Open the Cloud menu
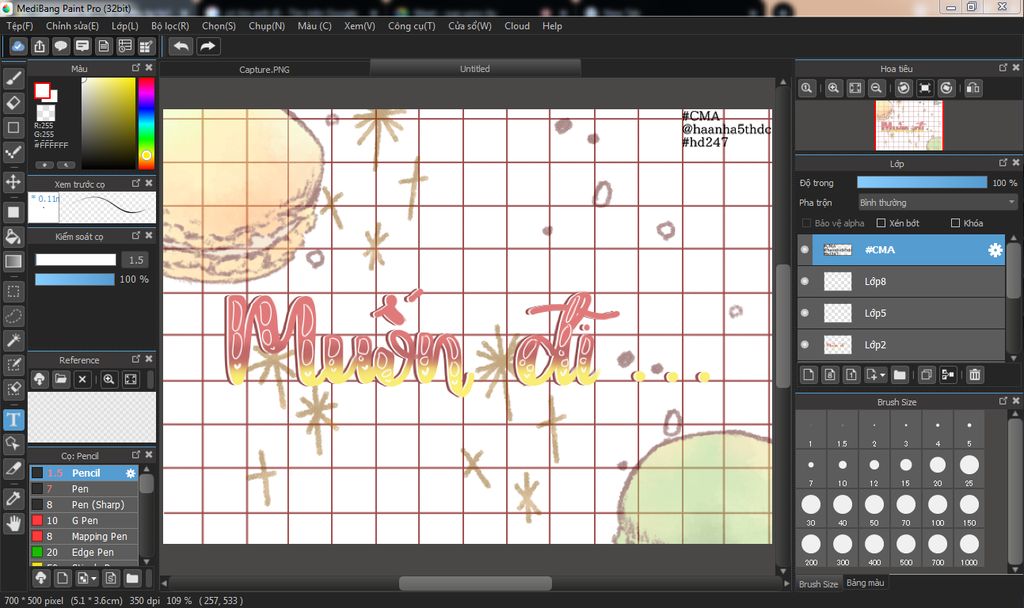Viewport: 1024px width, 608px height. (x=517, y=26)
